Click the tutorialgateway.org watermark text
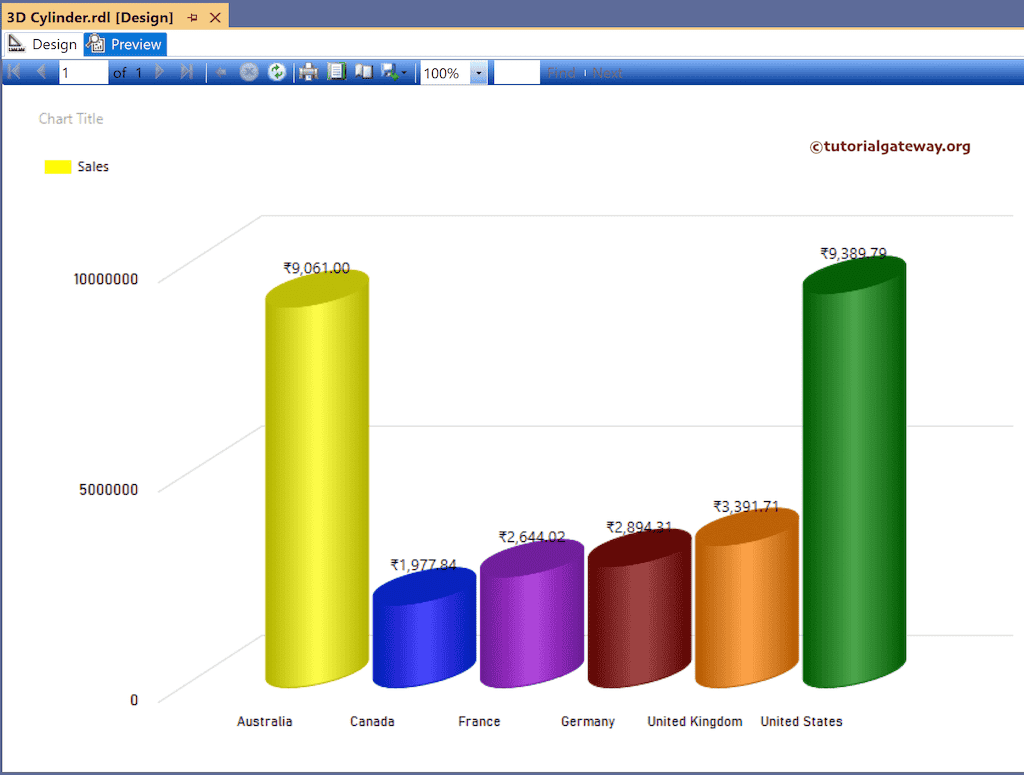1024x775 pixels. click(x=889, y=146)
